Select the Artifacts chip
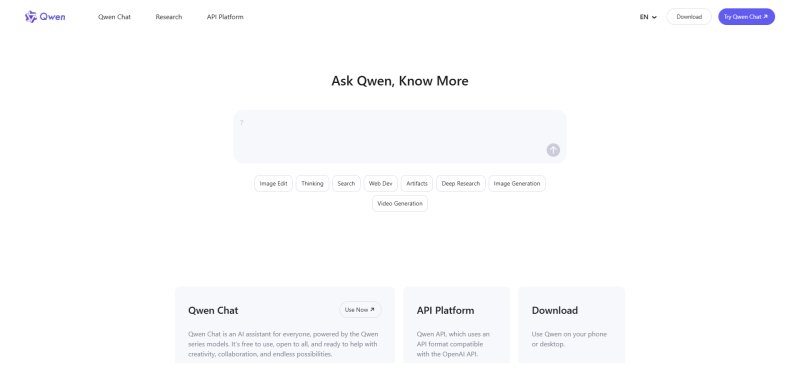800x383 pixels. coord(417,184)
